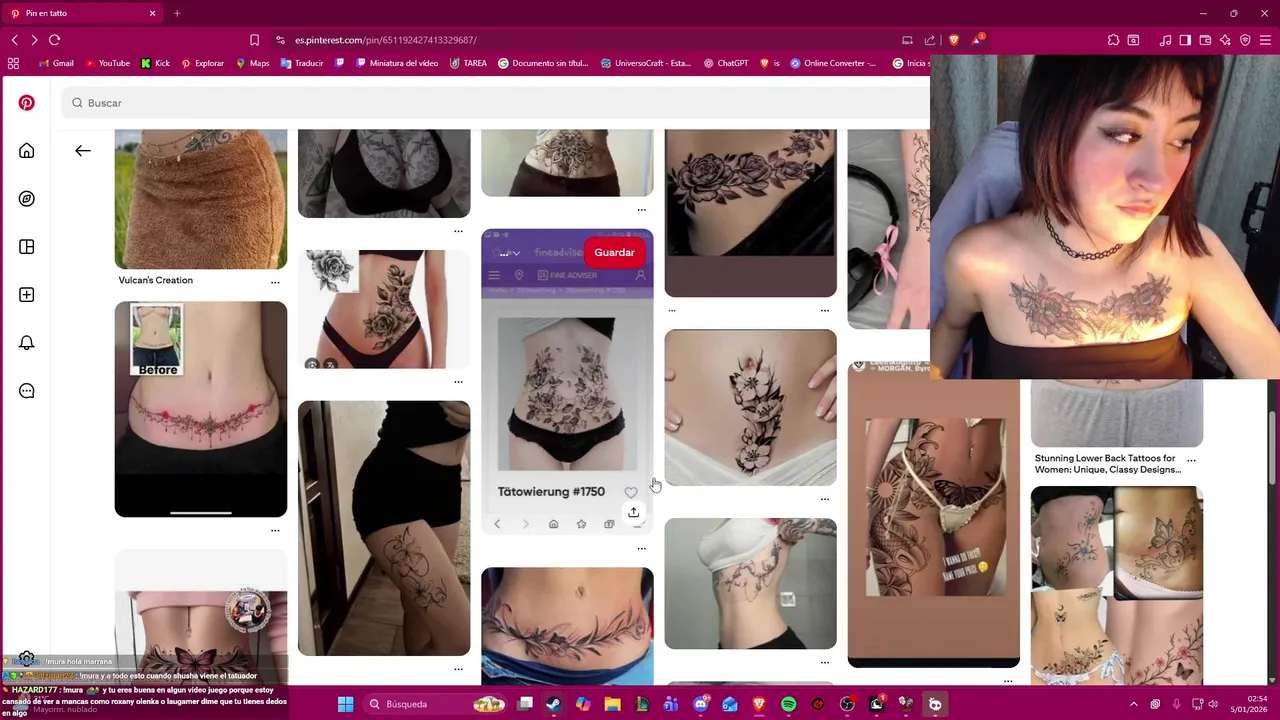Toggle the browser sidebar panel
Viewport: 1280px width, 720px height.
click(1185, 40)
